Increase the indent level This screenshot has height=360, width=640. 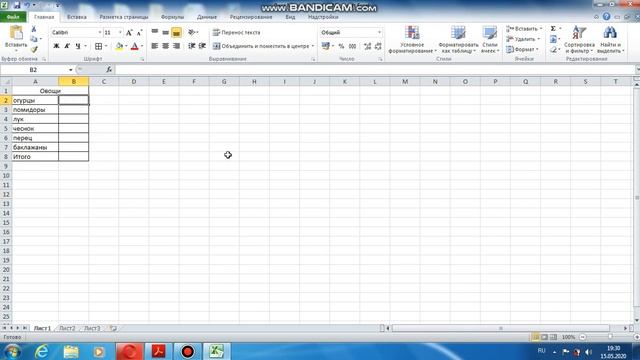pyautogui.click(x=202, y=46)
